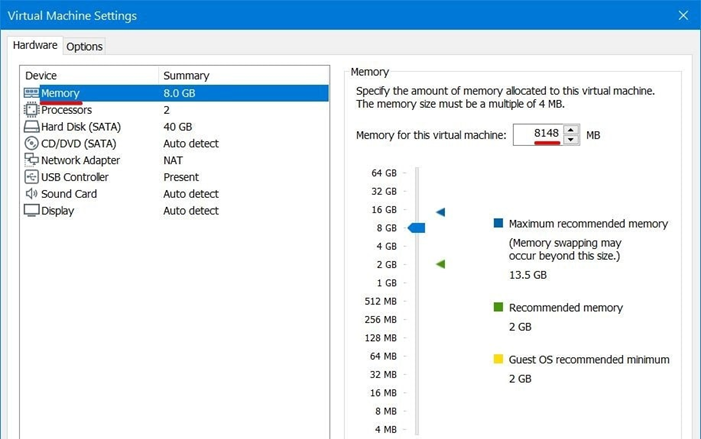This screenshot has width=701, height=439.
Task: Click the Sound Card speaker icon
Action: click(x=31, y=194)
